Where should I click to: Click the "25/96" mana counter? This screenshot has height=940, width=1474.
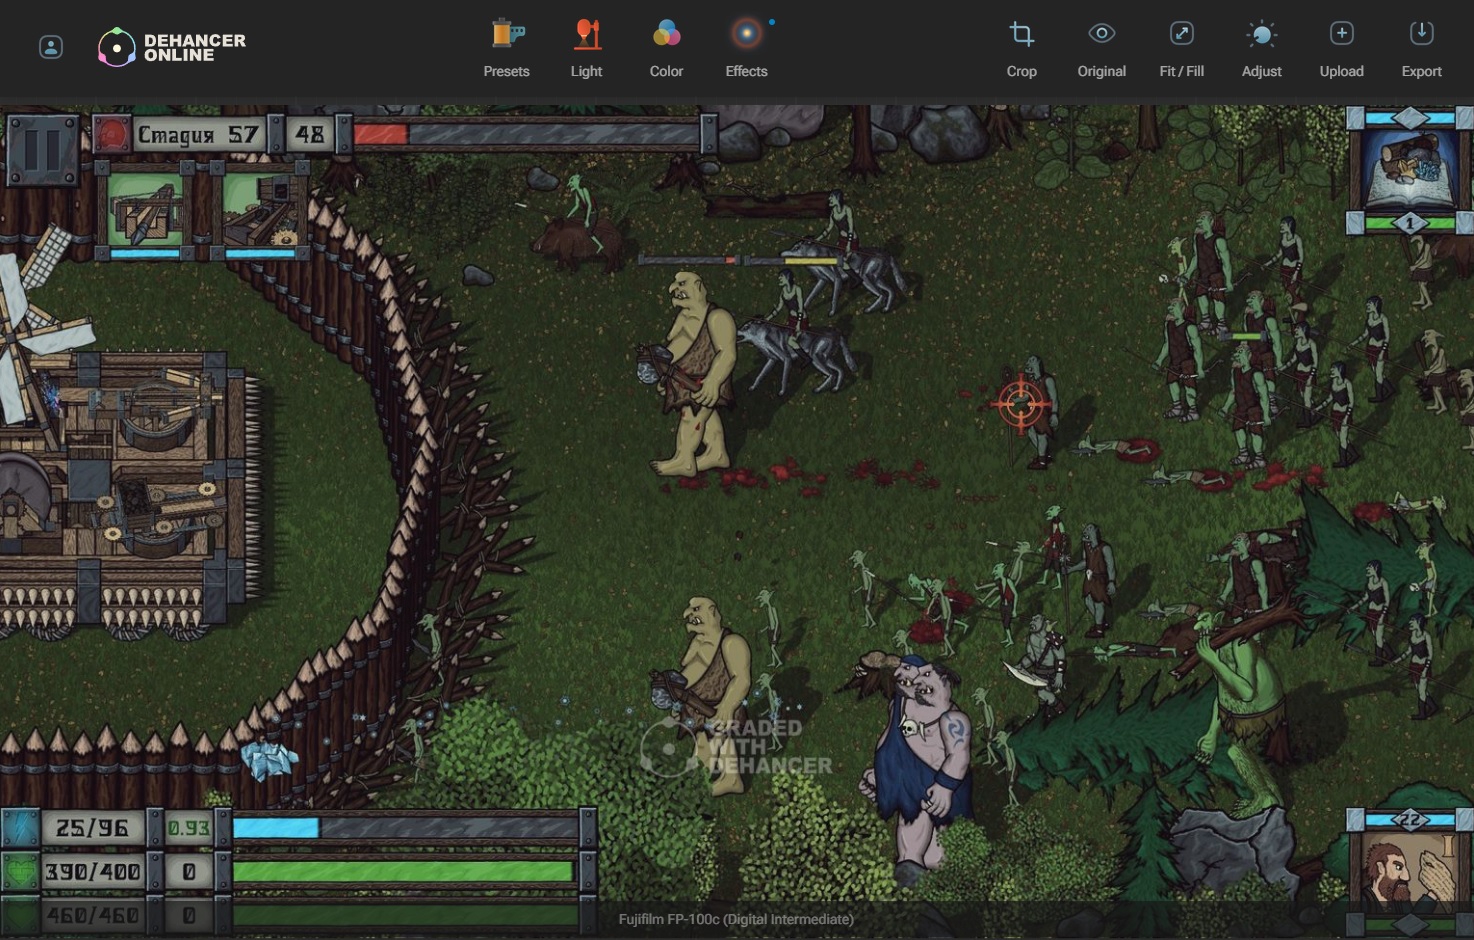click(93, 828)
